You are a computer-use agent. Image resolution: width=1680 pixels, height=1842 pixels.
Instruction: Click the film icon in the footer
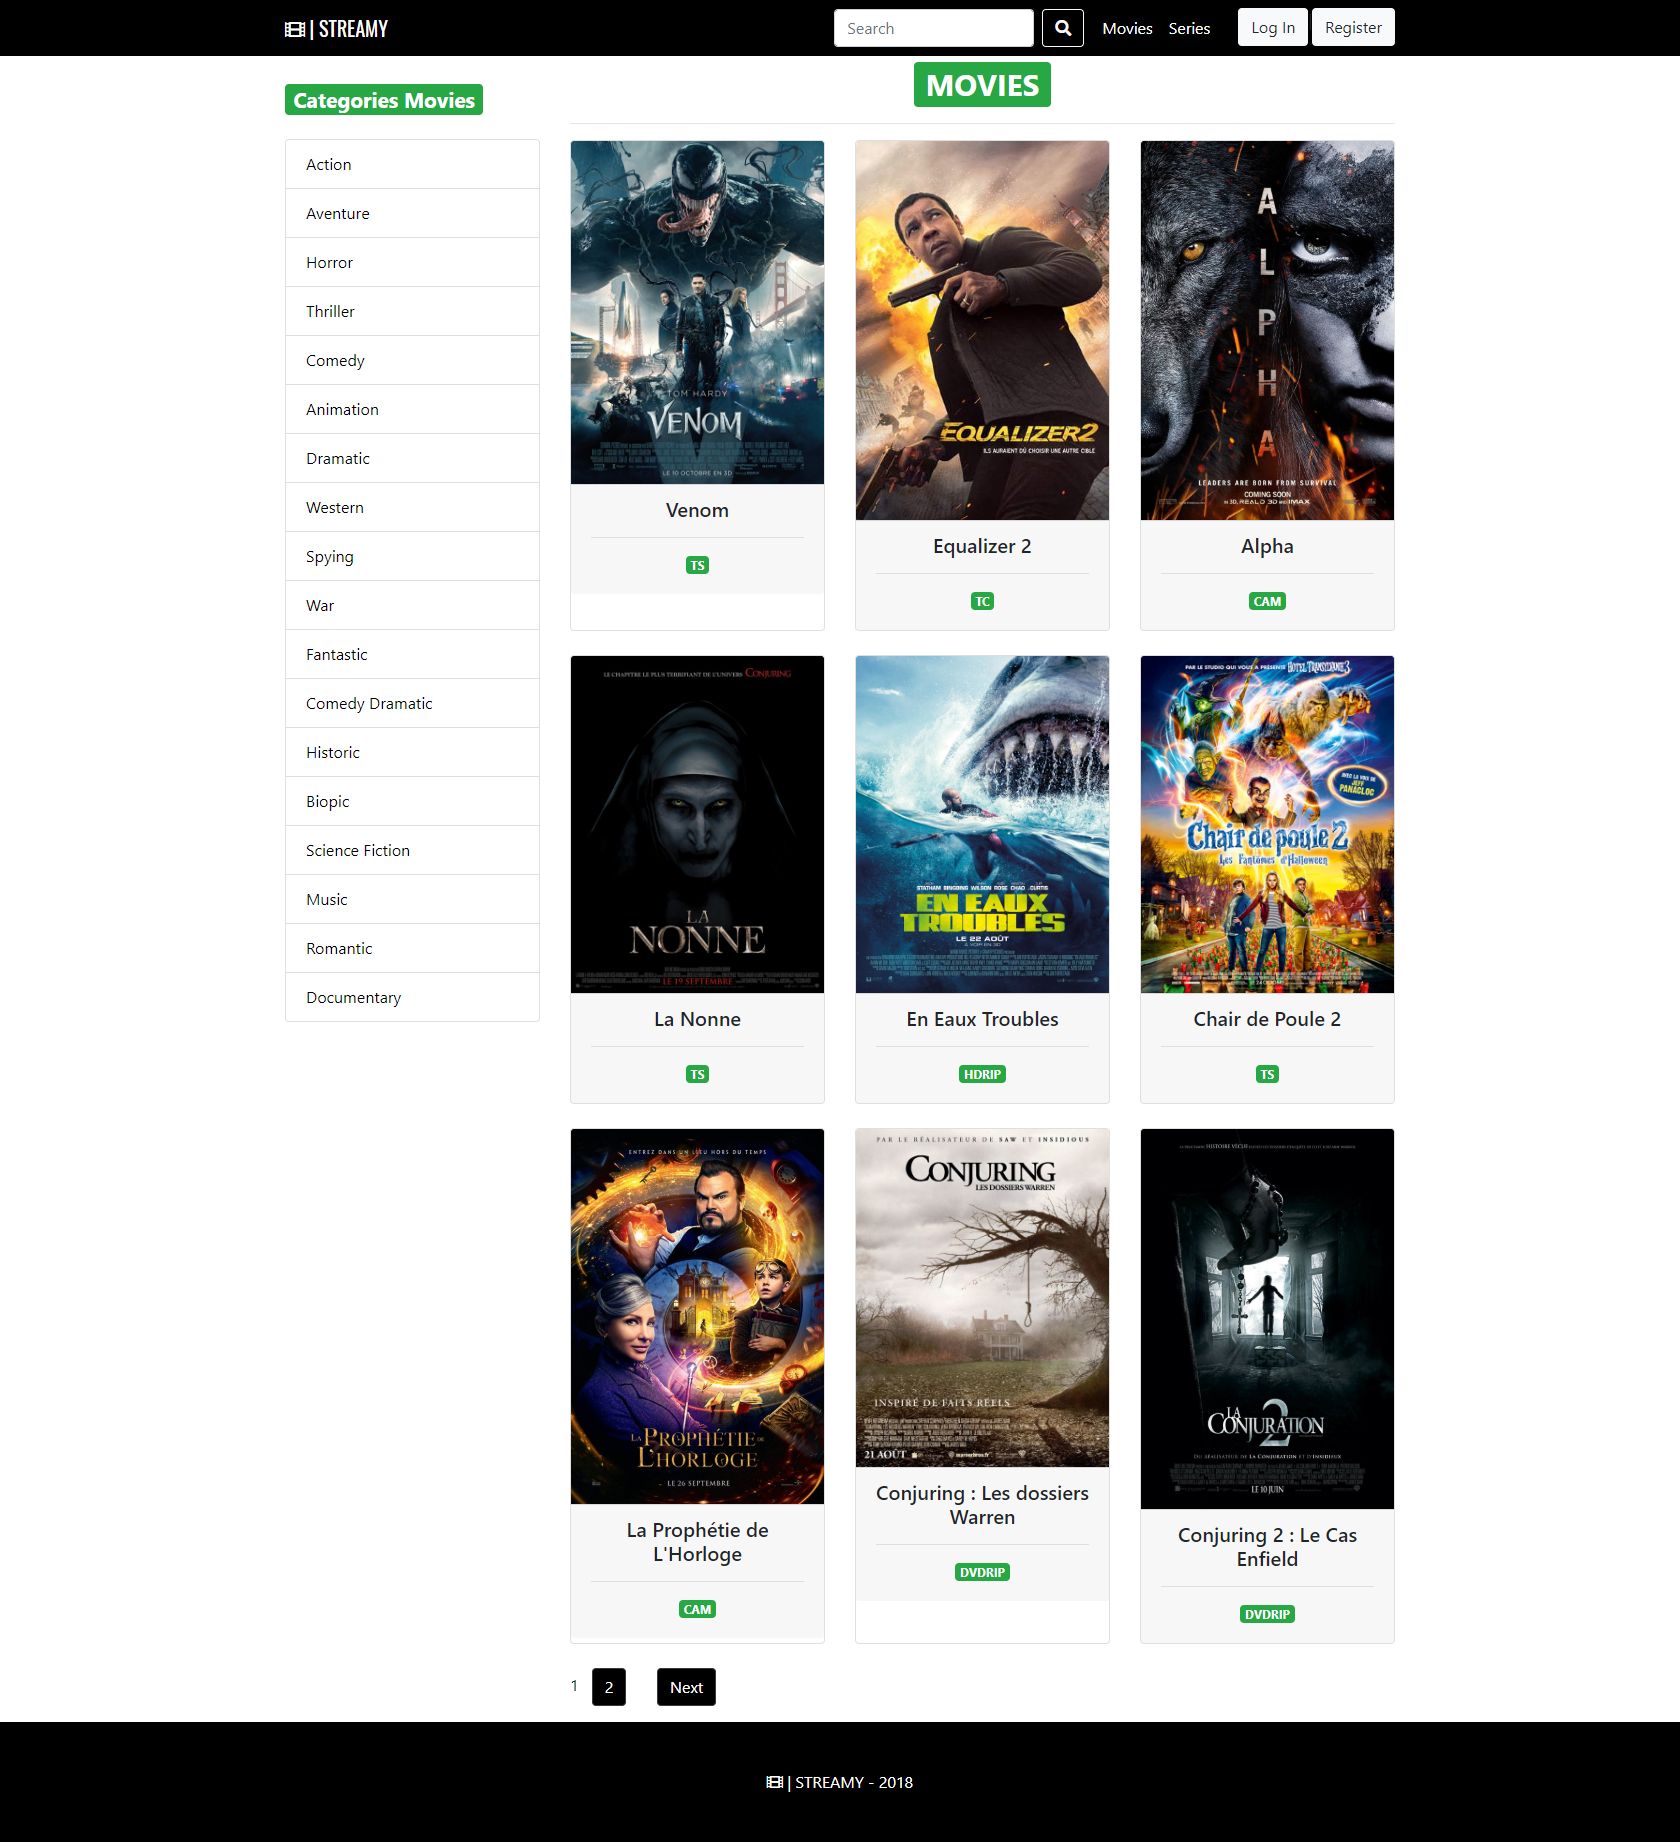[775, 1782]
